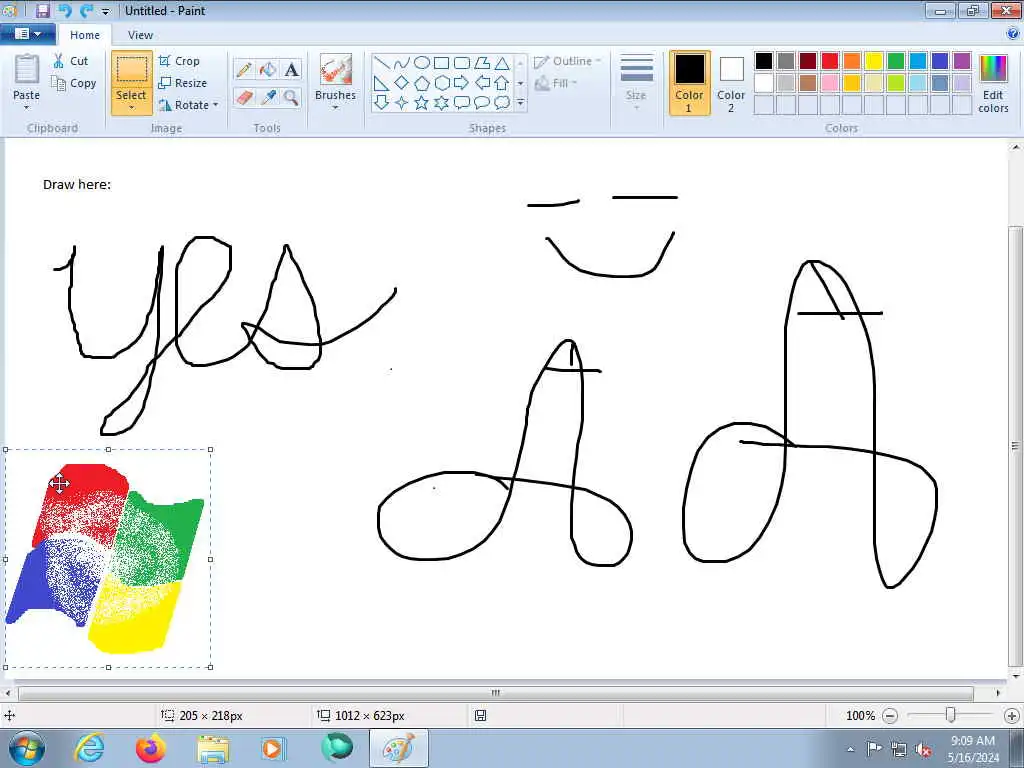This screenshot has height=768, width=1024.
Task: Open the Select dropdown arrow
Action: pyautogui.click(x=131, y=108)
